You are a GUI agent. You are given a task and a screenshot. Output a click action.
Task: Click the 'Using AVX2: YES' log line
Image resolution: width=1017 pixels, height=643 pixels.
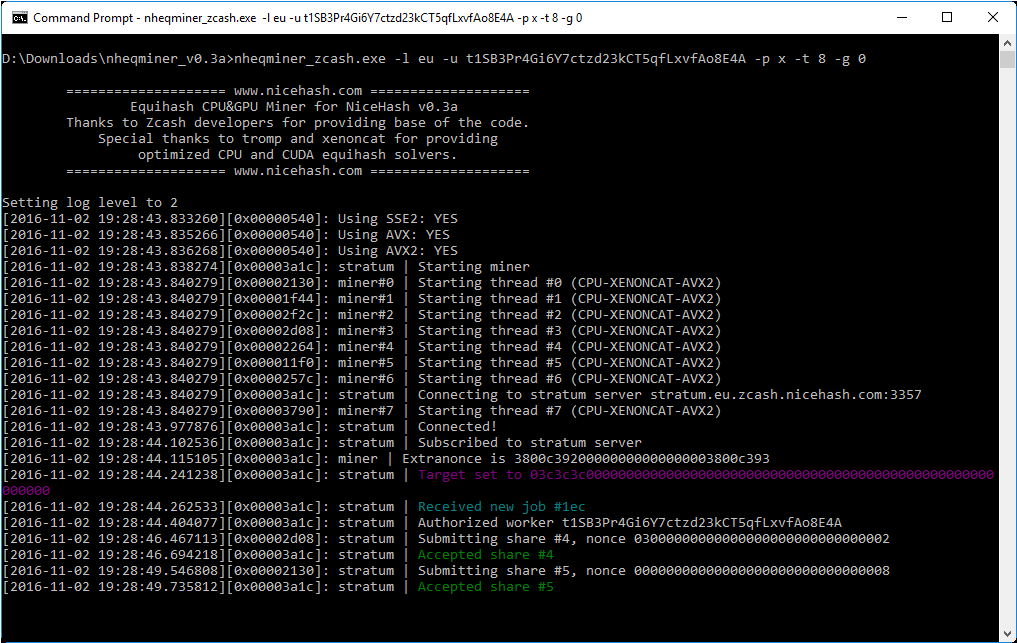click(x=397, y=251)
